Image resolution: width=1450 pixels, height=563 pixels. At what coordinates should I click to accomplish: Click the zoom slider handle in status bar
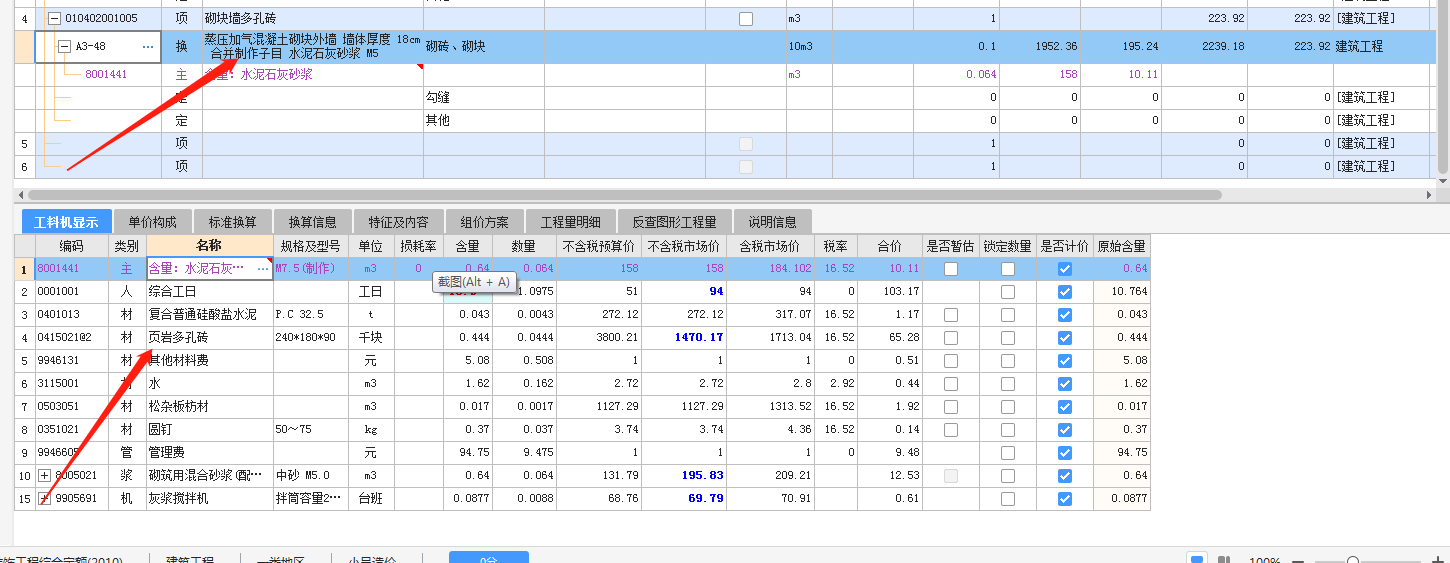pyautogui.click(x=1352, y=560)
